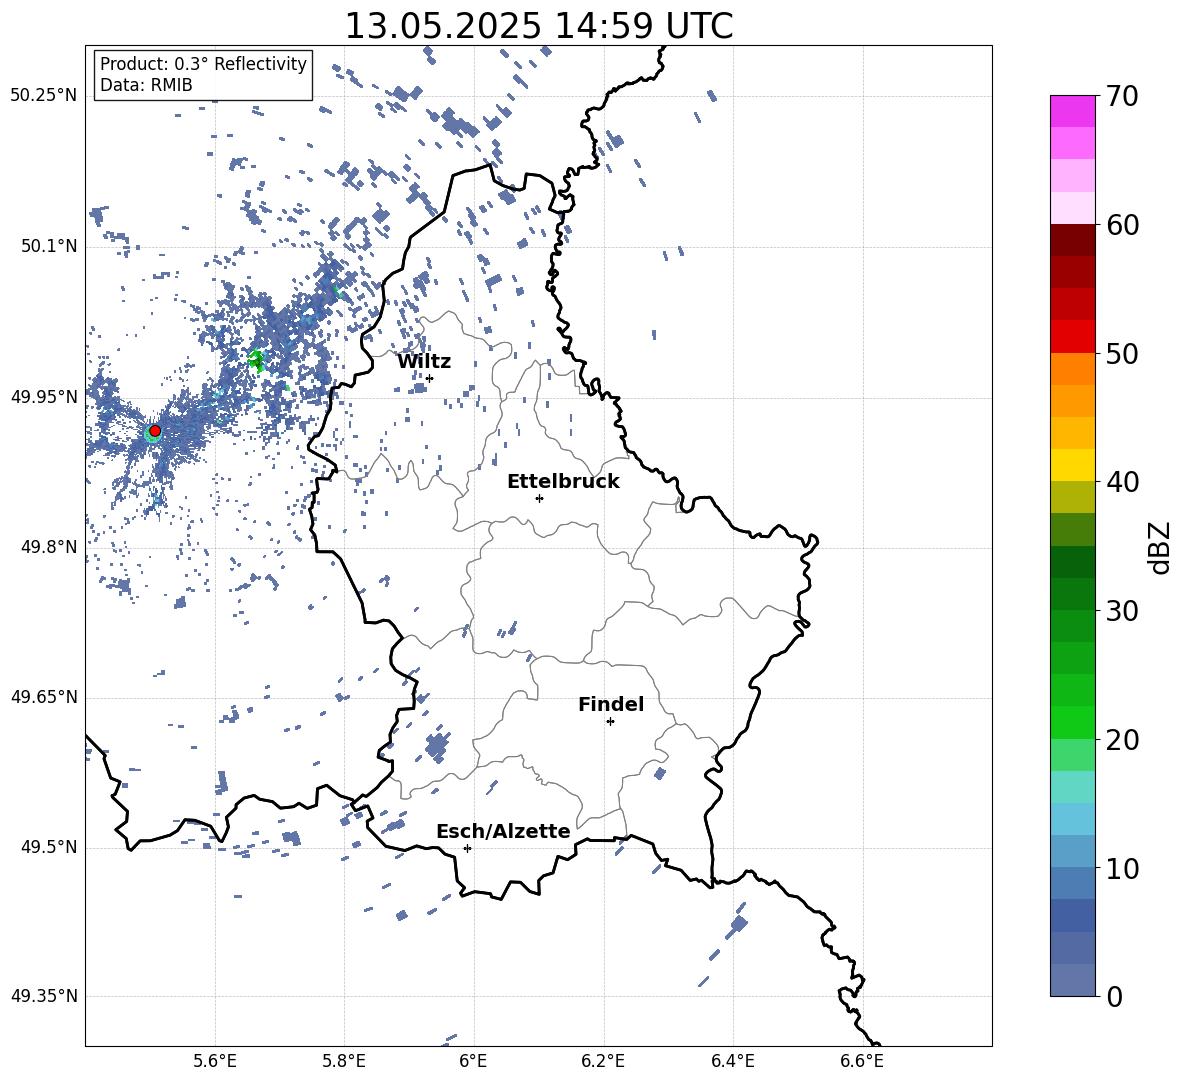Click the 6.4°E longitude tick label
The width and height of the screenshot is (1184, 1081).
click(x=732, y=1061)
